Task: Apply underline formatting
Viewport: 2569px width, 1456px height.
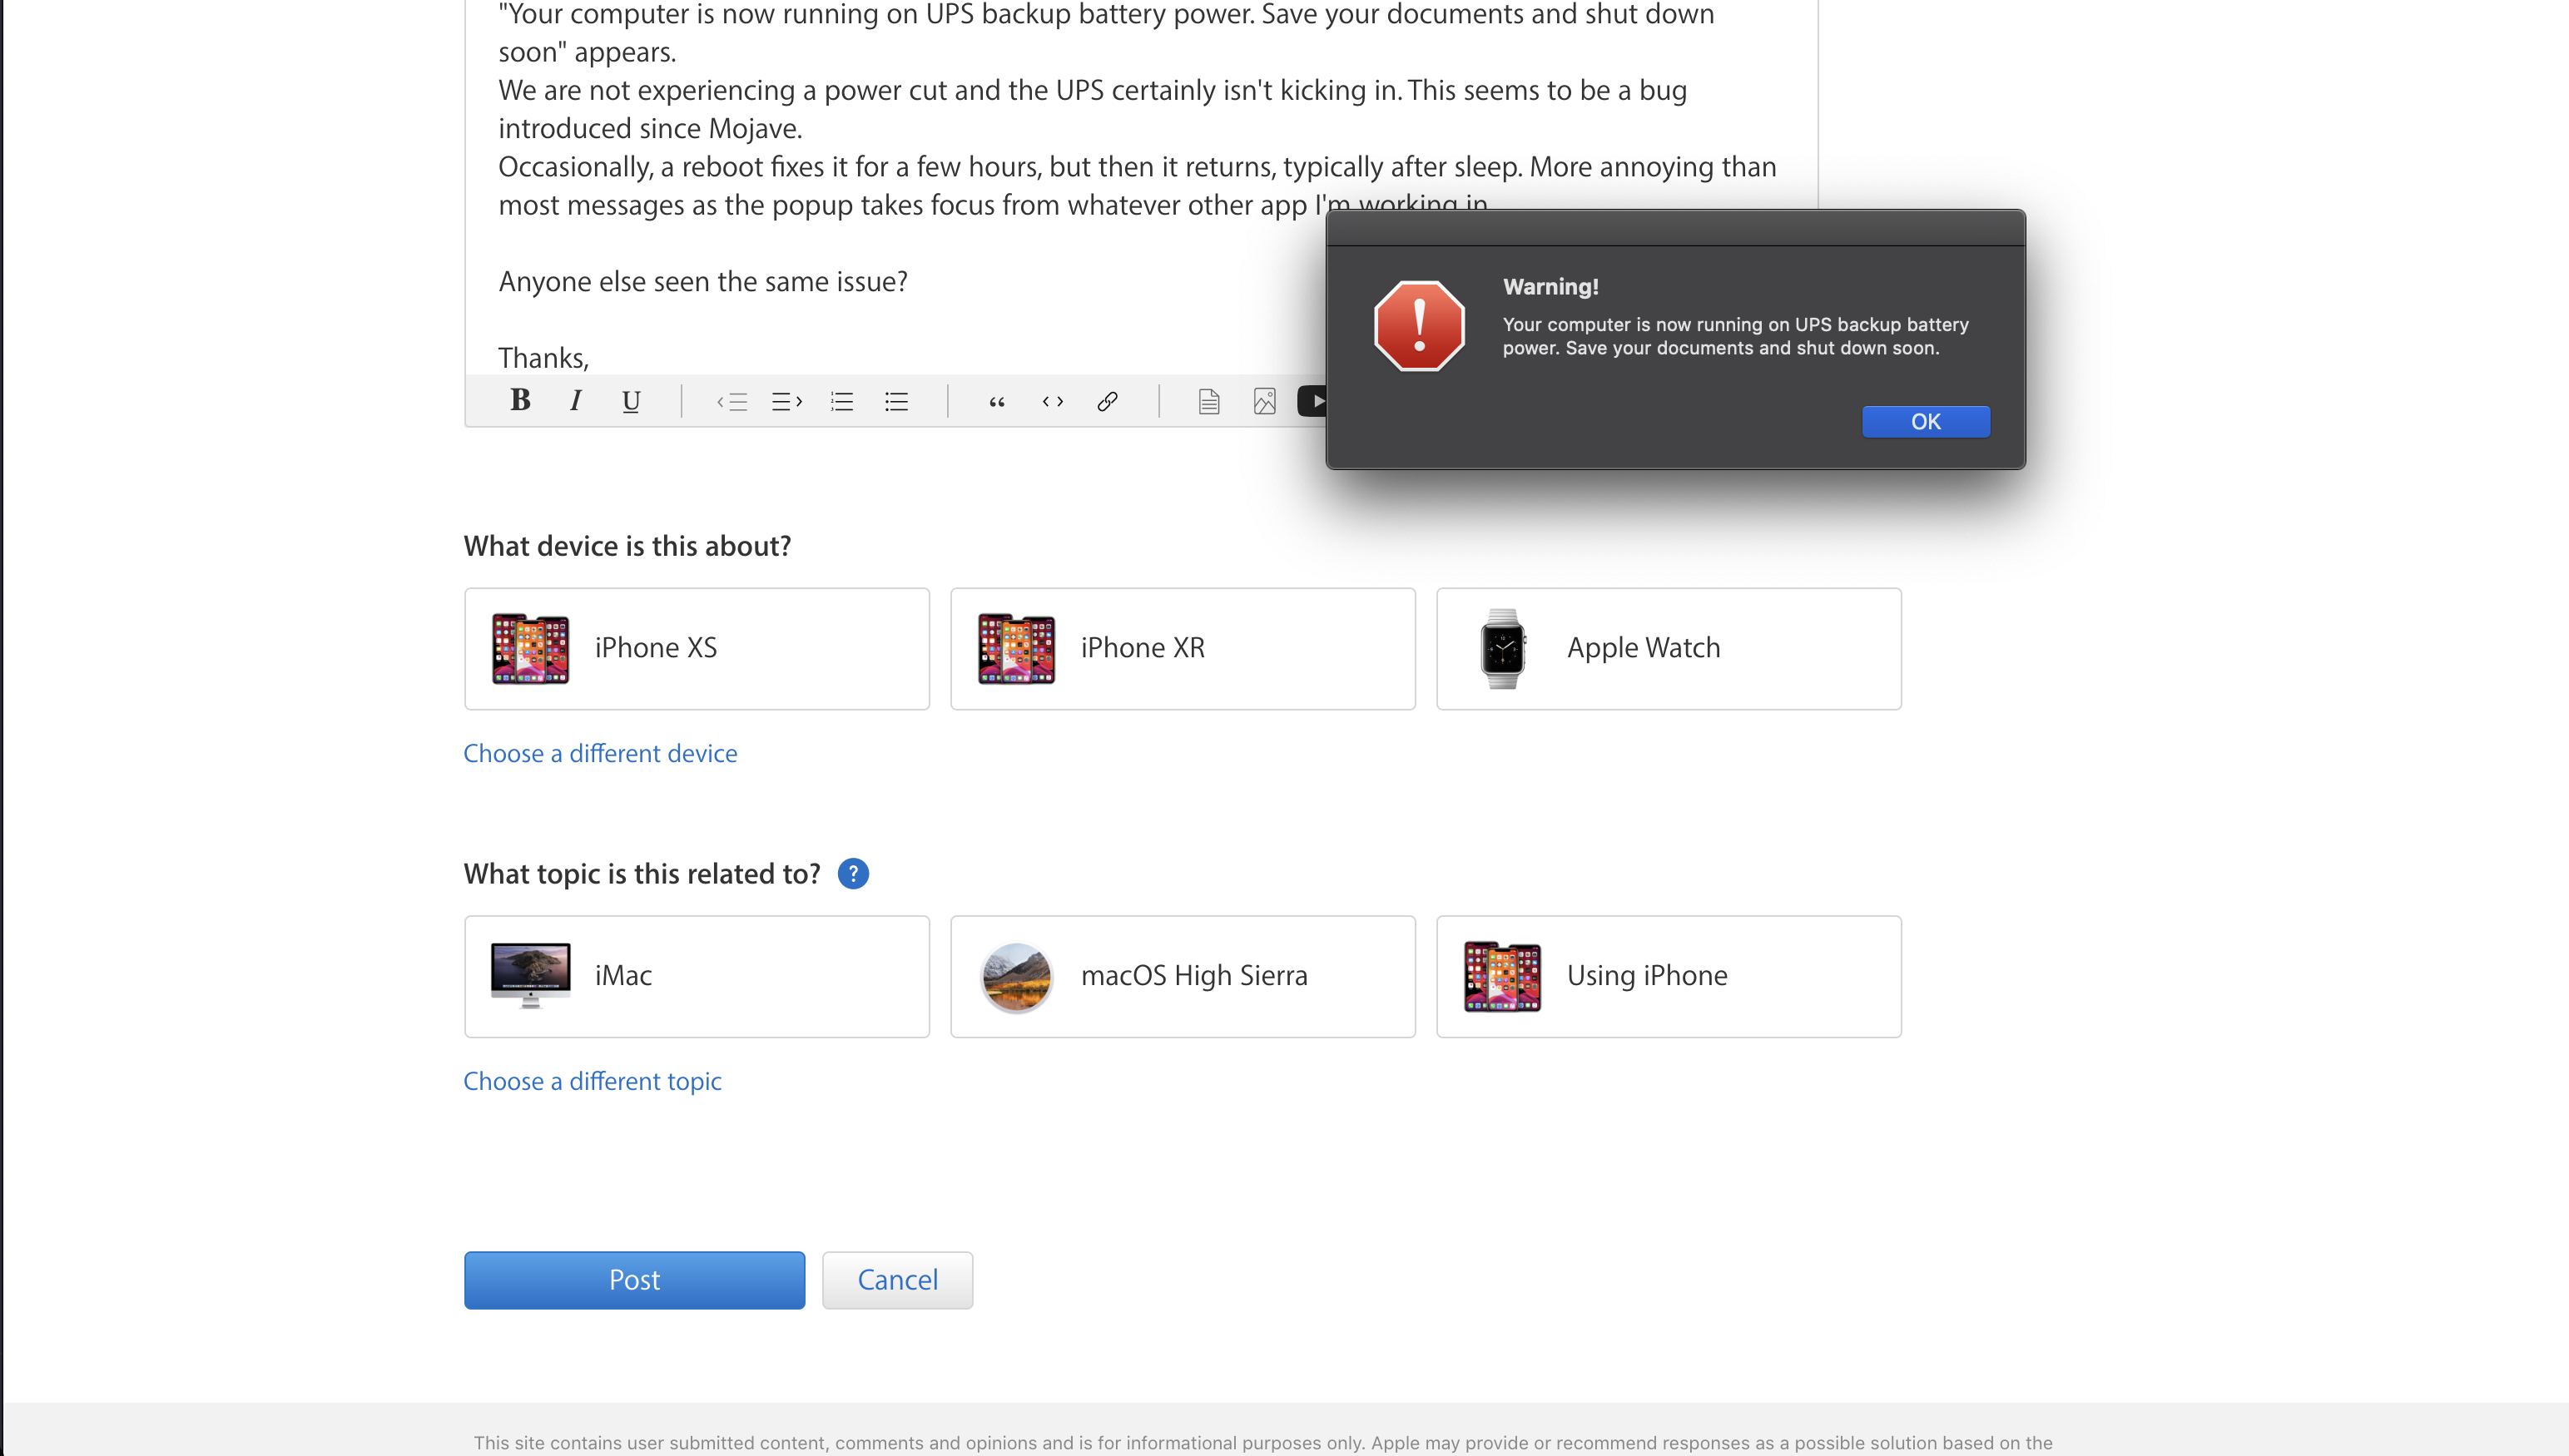Action: [x=630, y=401]
